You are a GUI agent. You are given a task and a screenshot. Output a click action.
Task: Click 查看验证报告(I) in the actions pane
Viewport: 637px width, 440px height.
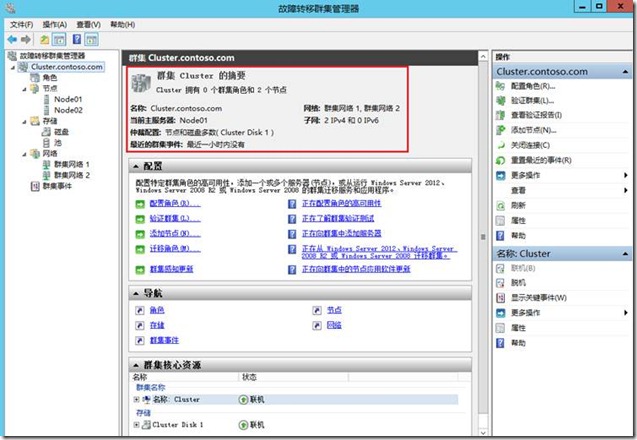(x=536, y=115)
